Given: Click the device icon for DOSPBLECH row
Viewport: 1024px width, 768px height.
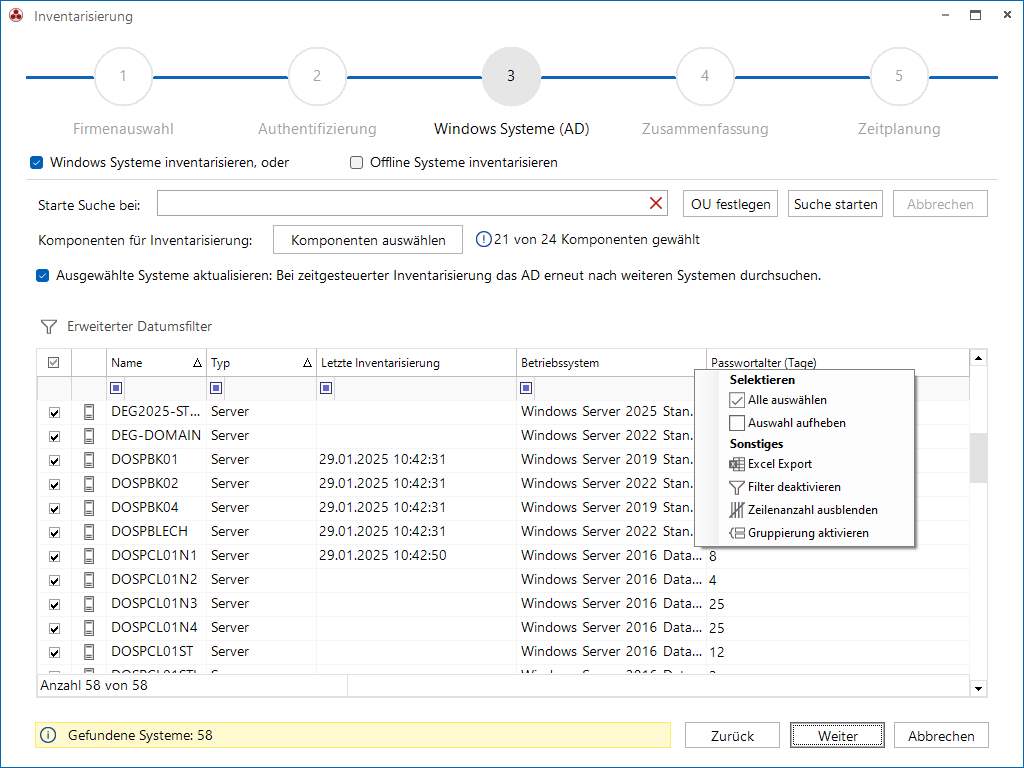Looking at the screenshot, I should (89, 532).
